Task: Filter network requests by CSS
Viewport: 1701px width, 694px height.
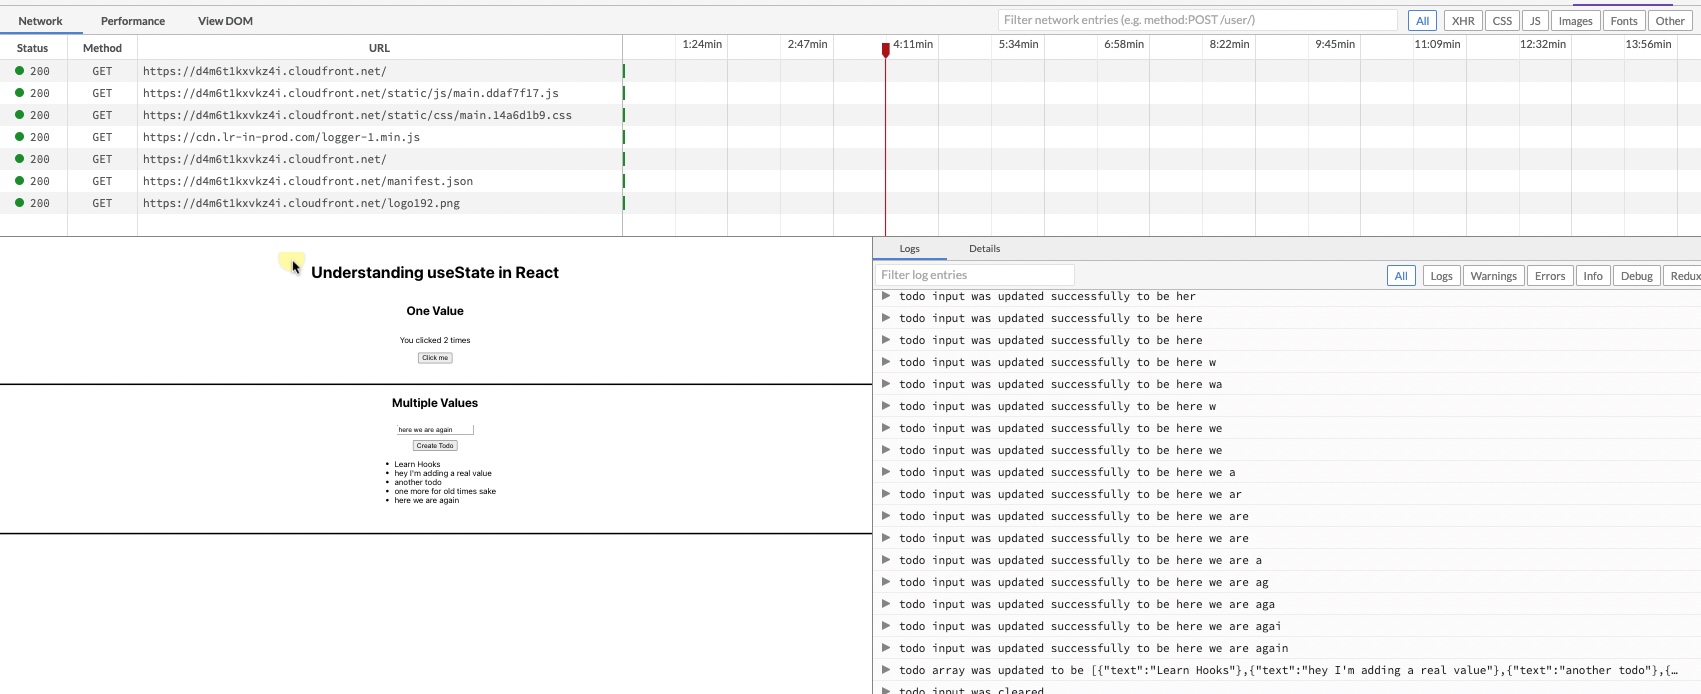Action: coord(1501,21)
